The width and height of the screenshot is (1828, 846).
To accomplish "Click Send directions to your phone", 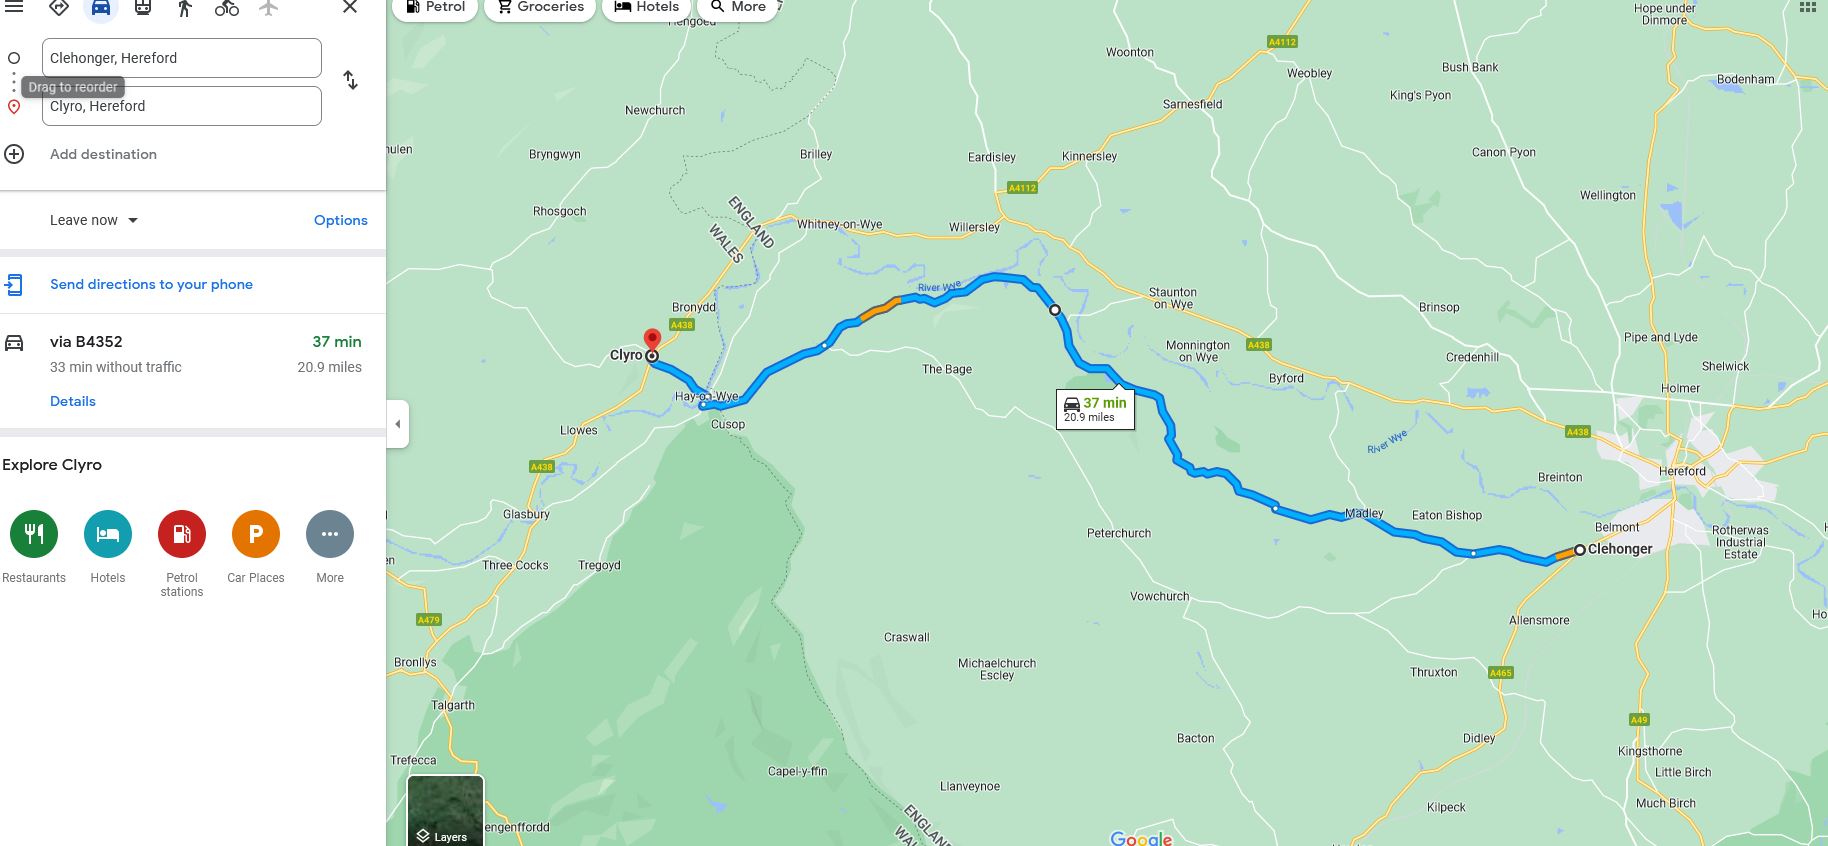I will click(x=151, y=284).
